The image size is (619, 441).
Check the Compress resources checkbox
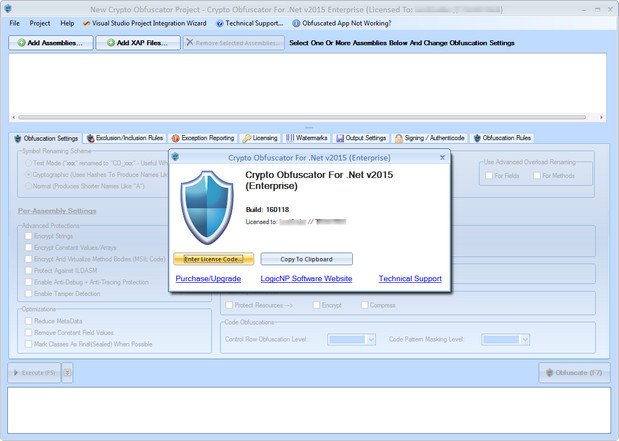(x=365, y=305)
